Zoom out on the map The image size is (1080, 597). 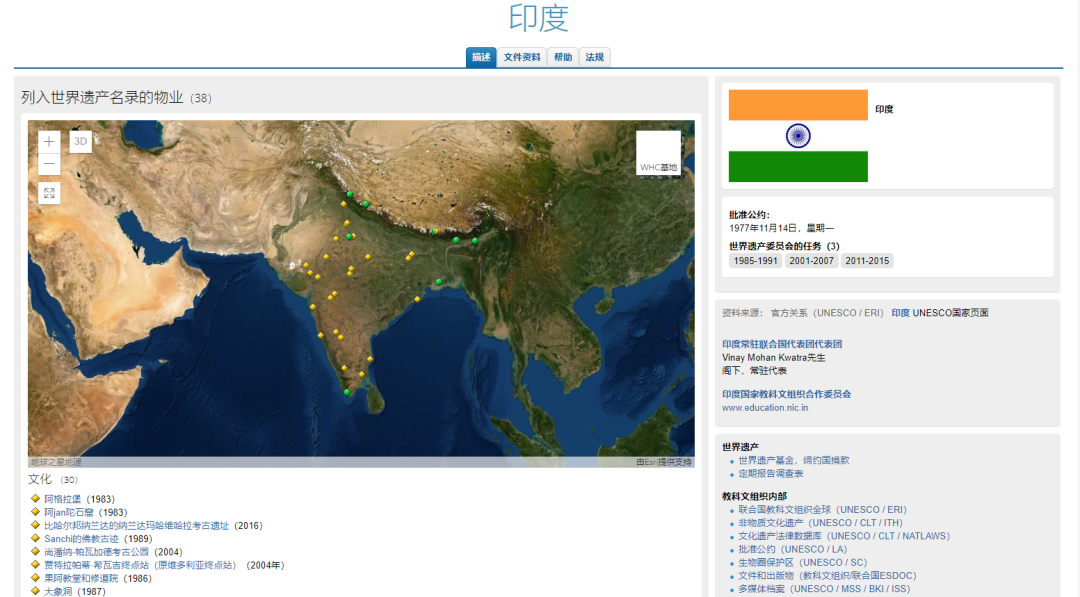49,165
